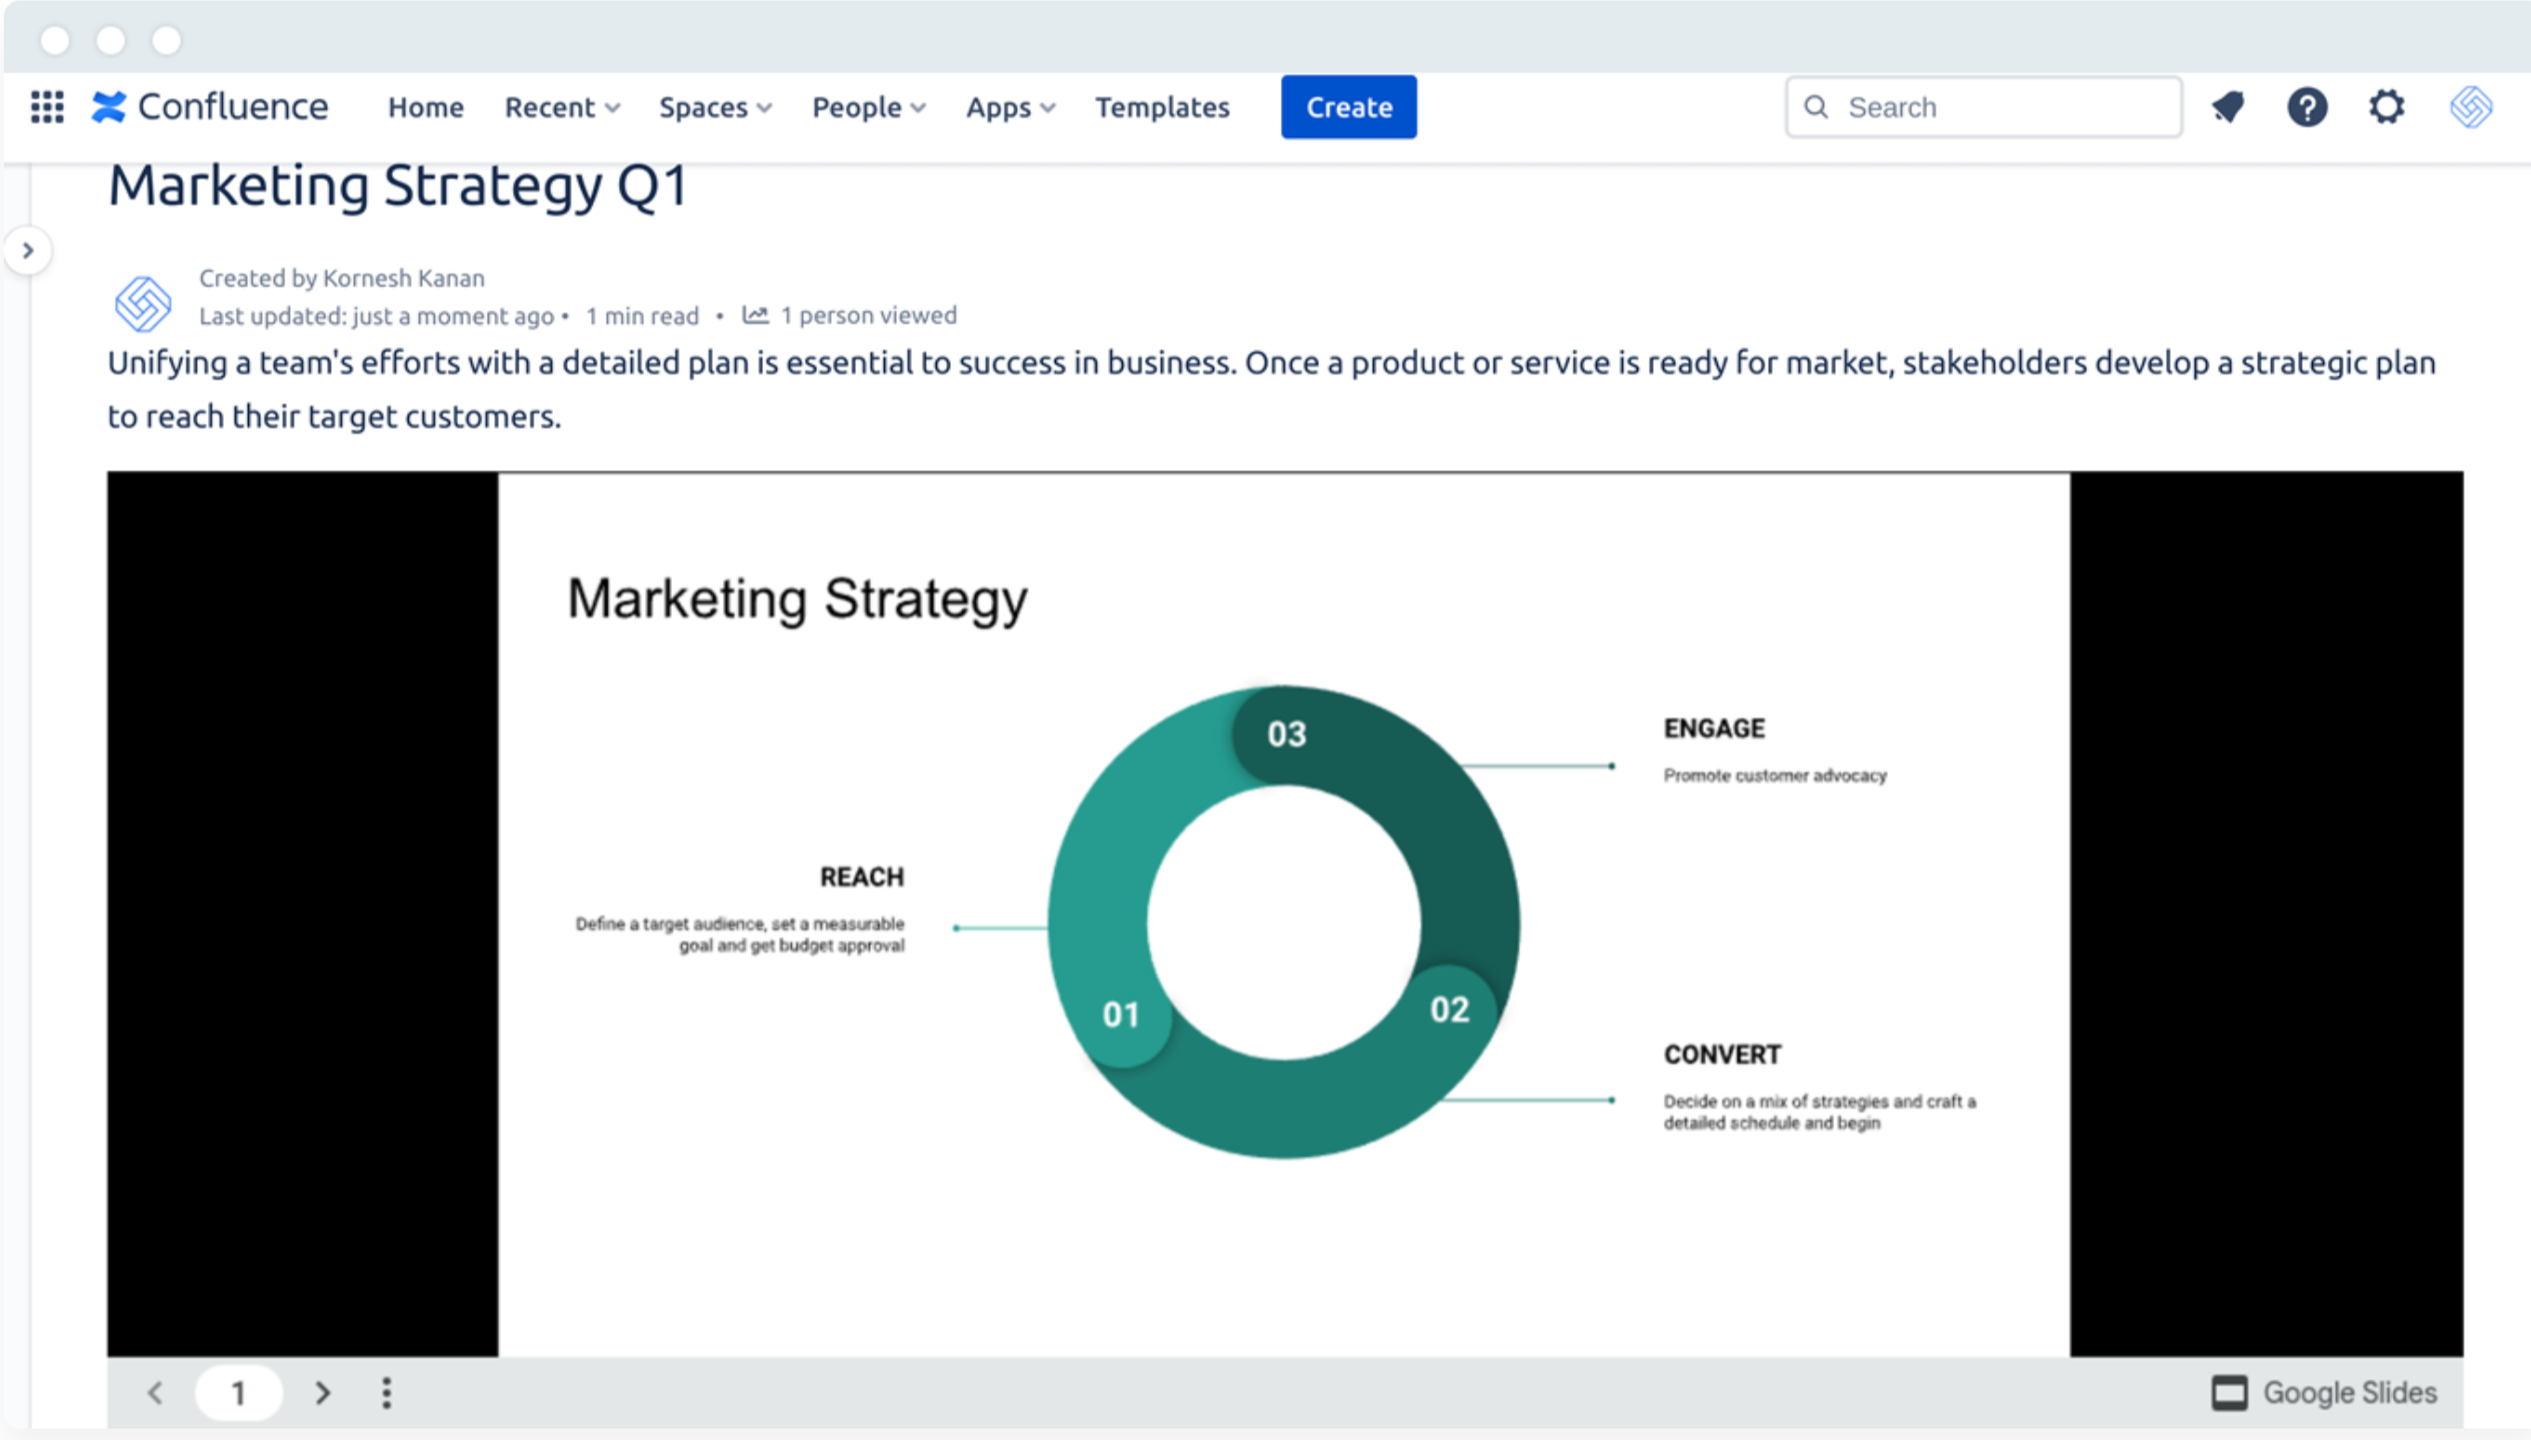Click the 03 segment of the donut
The image size is (2531, 1440).
[x=1286, y=734]
